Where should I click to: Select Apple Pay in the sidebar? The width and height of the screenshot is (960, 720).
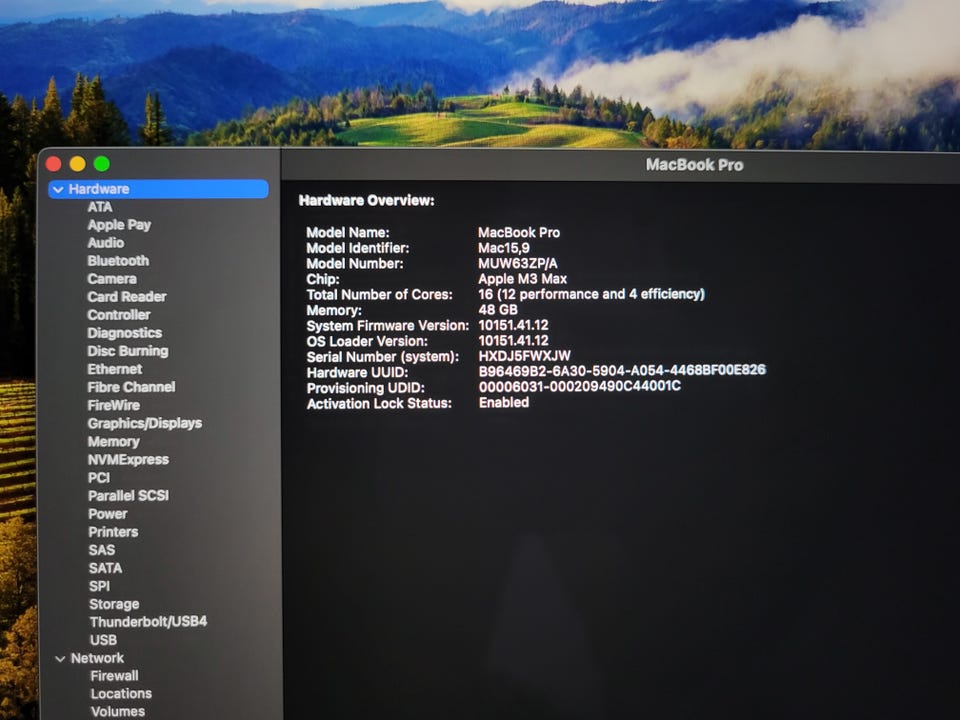119,225
